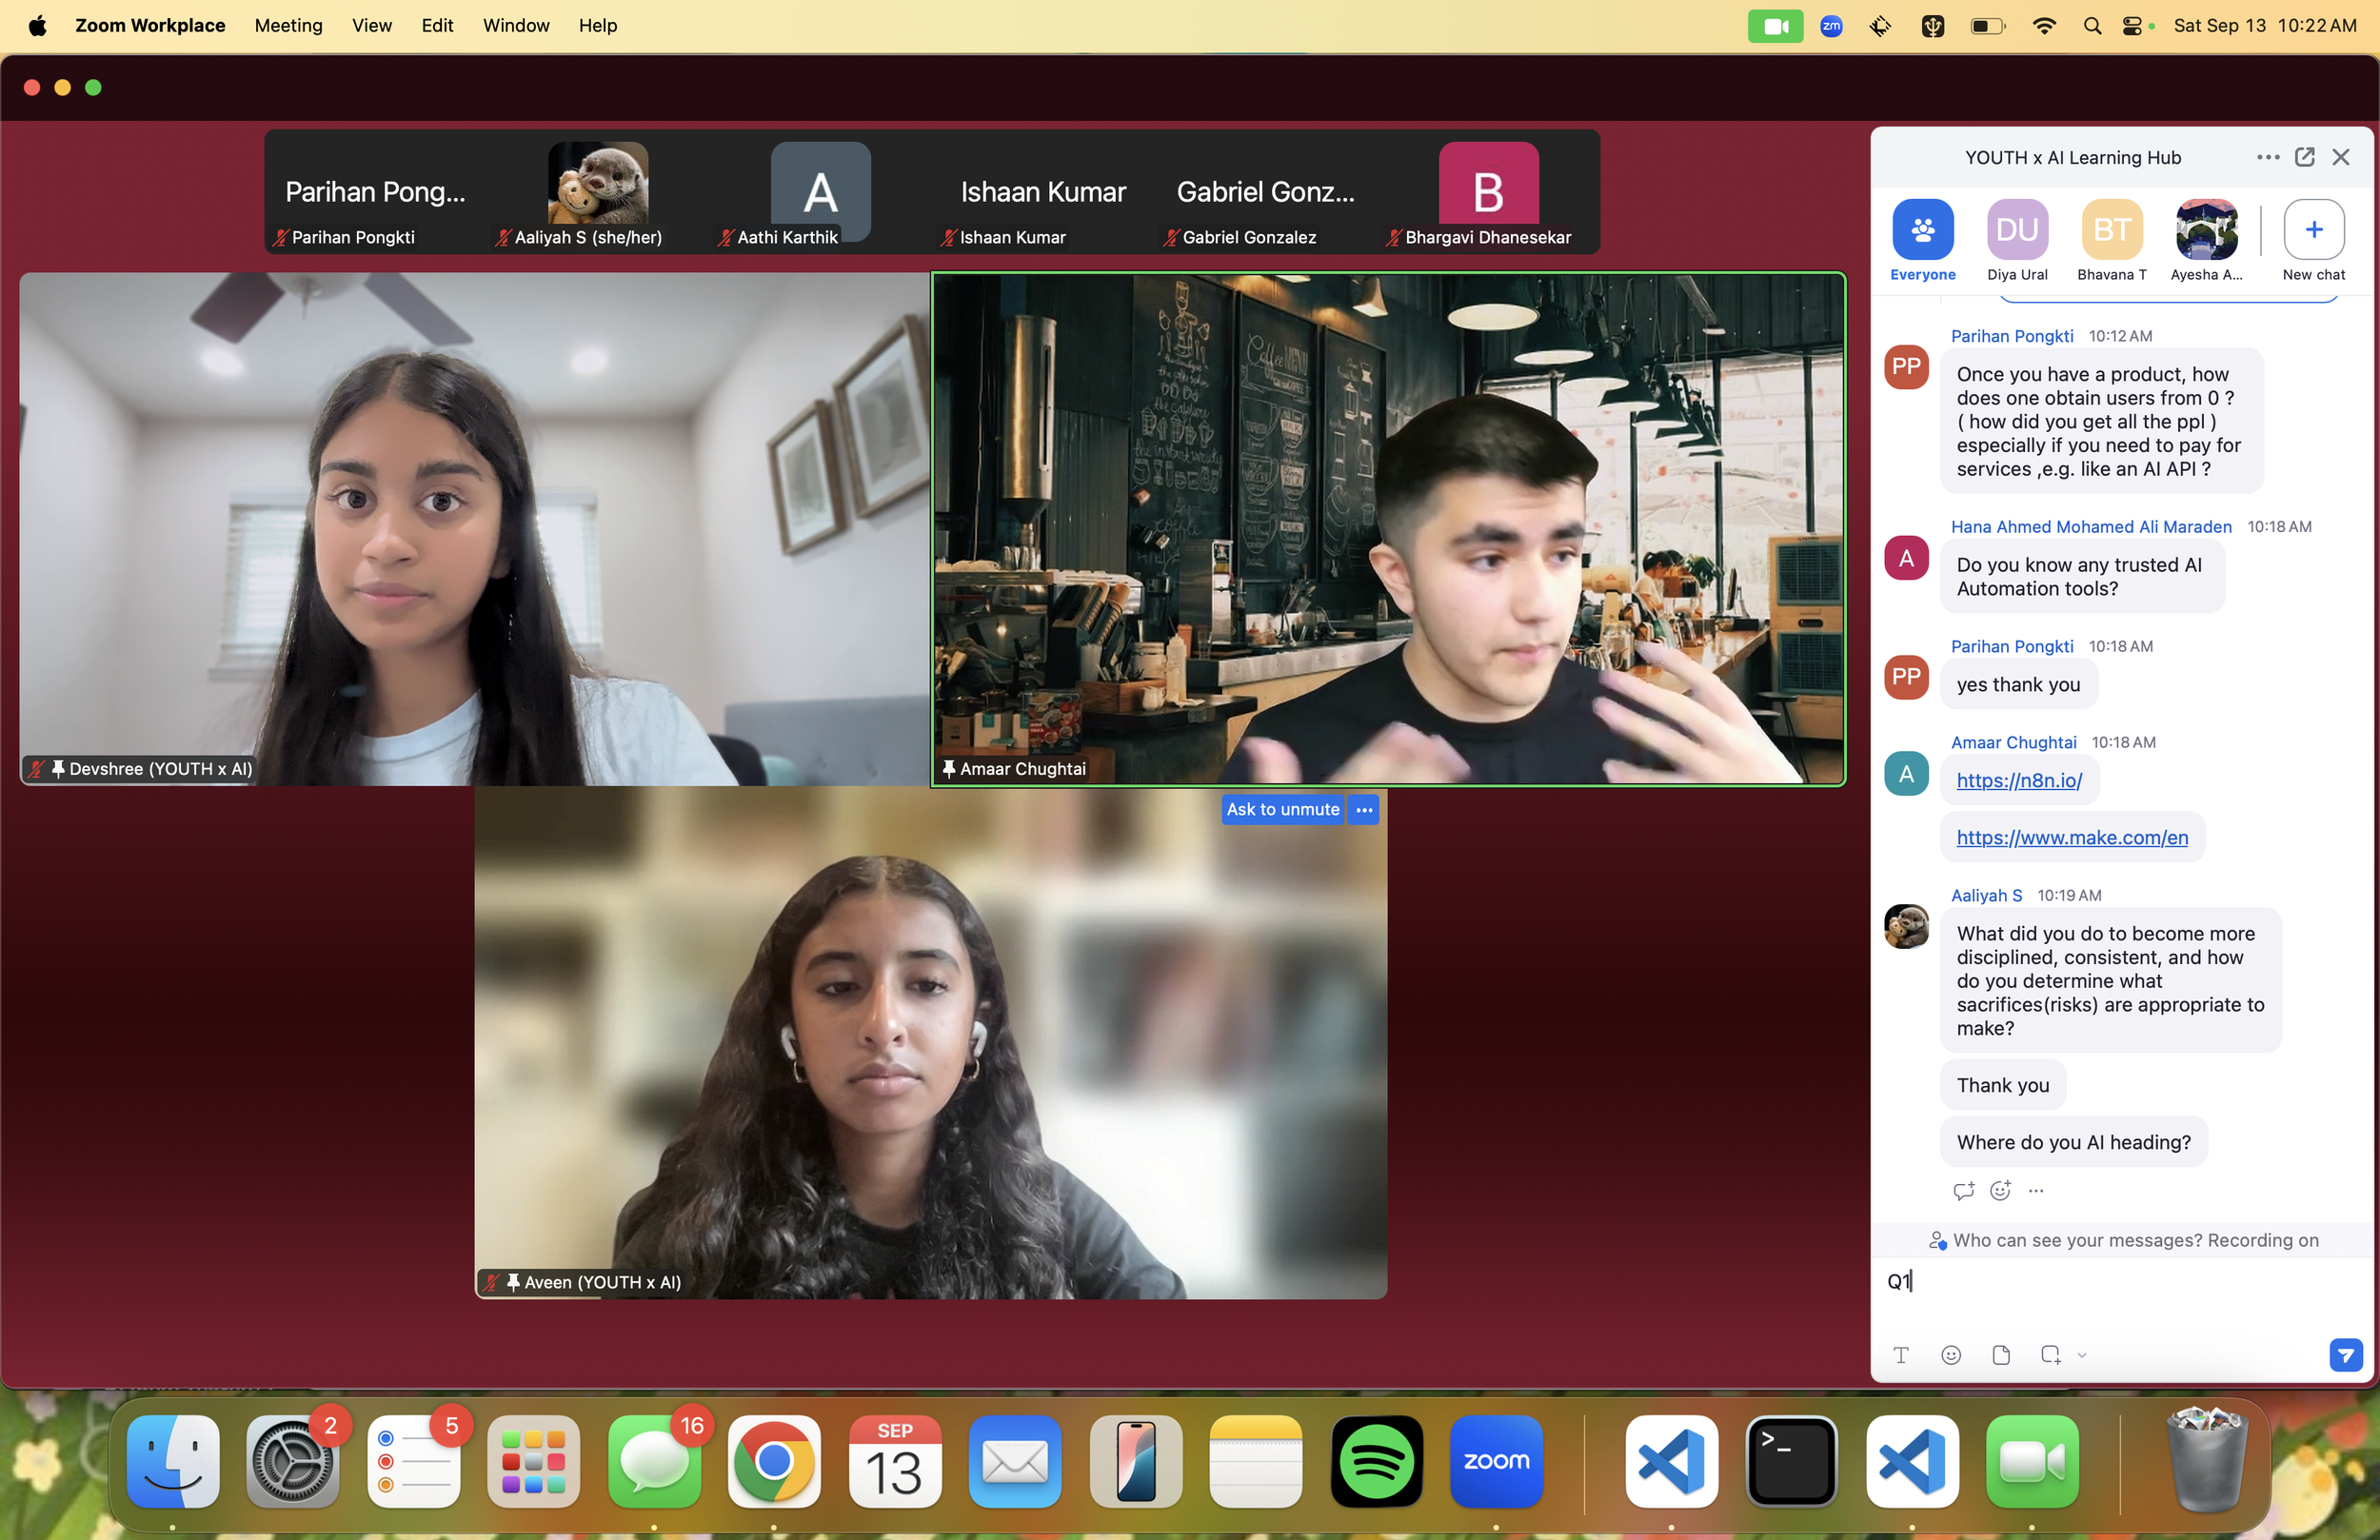Open the n8n.io link in chat

[2018, 781]
